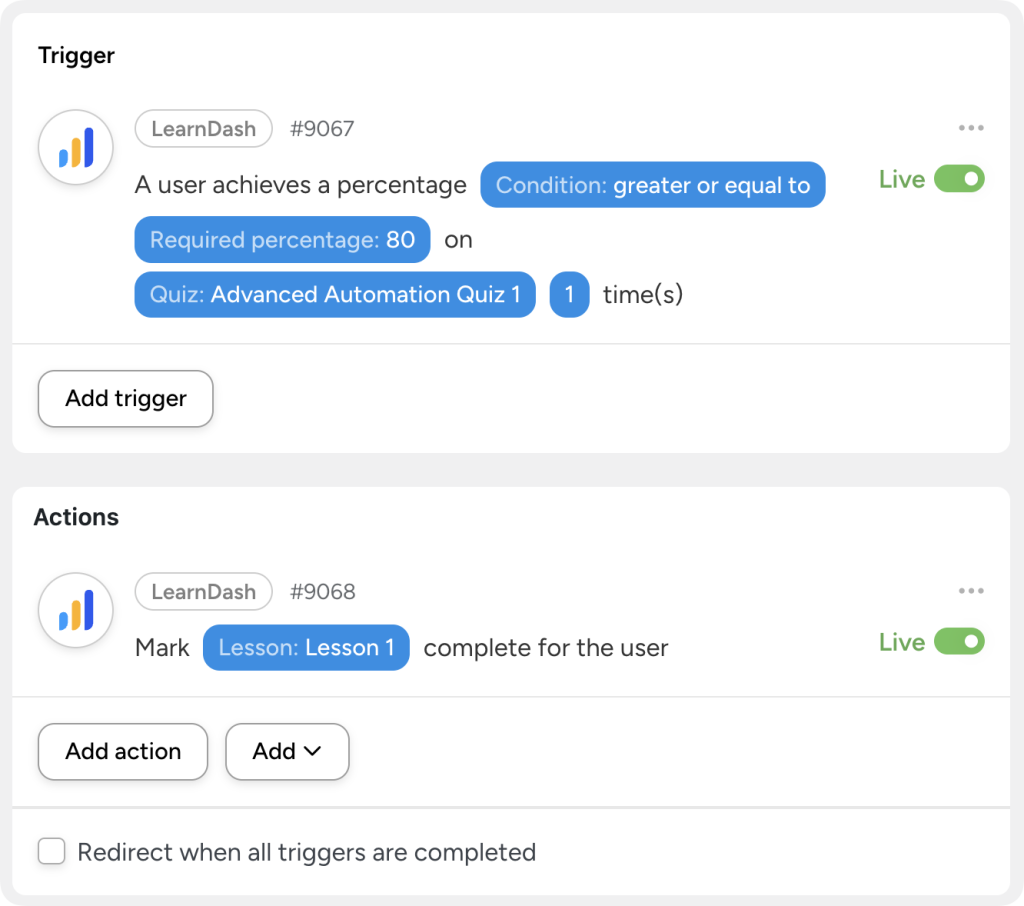Viewport: 1024px width, 906px height.
Task: Click the Actions section heading
Action: coord(77,517)
